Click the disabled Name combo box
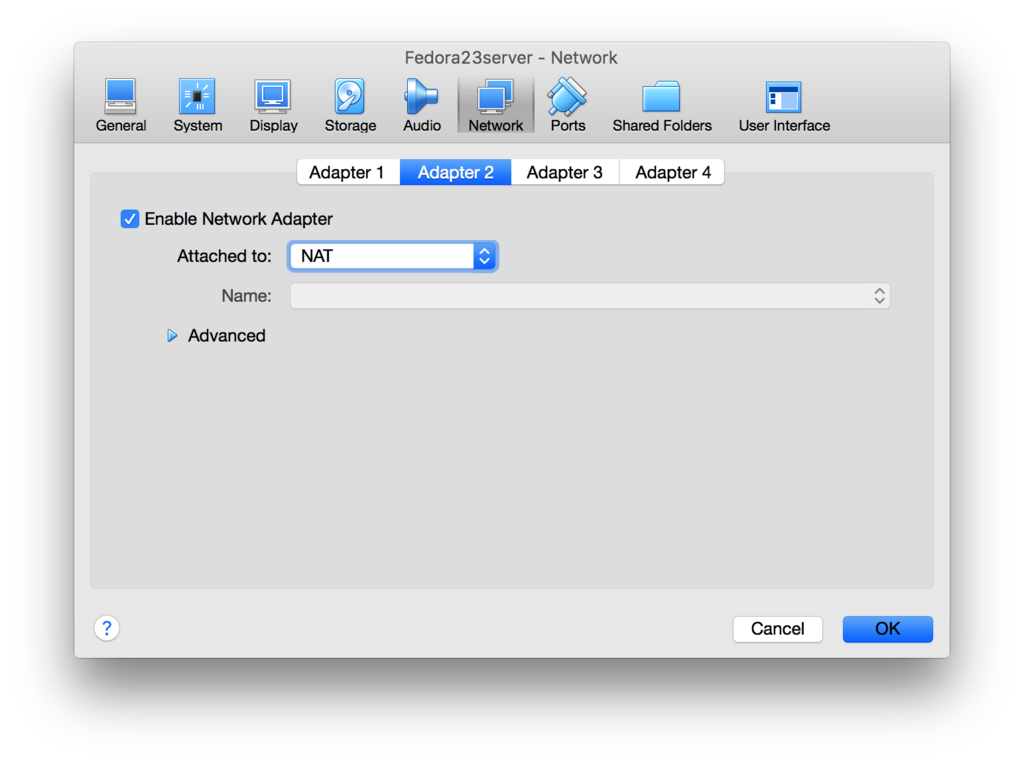 [590, 296]
